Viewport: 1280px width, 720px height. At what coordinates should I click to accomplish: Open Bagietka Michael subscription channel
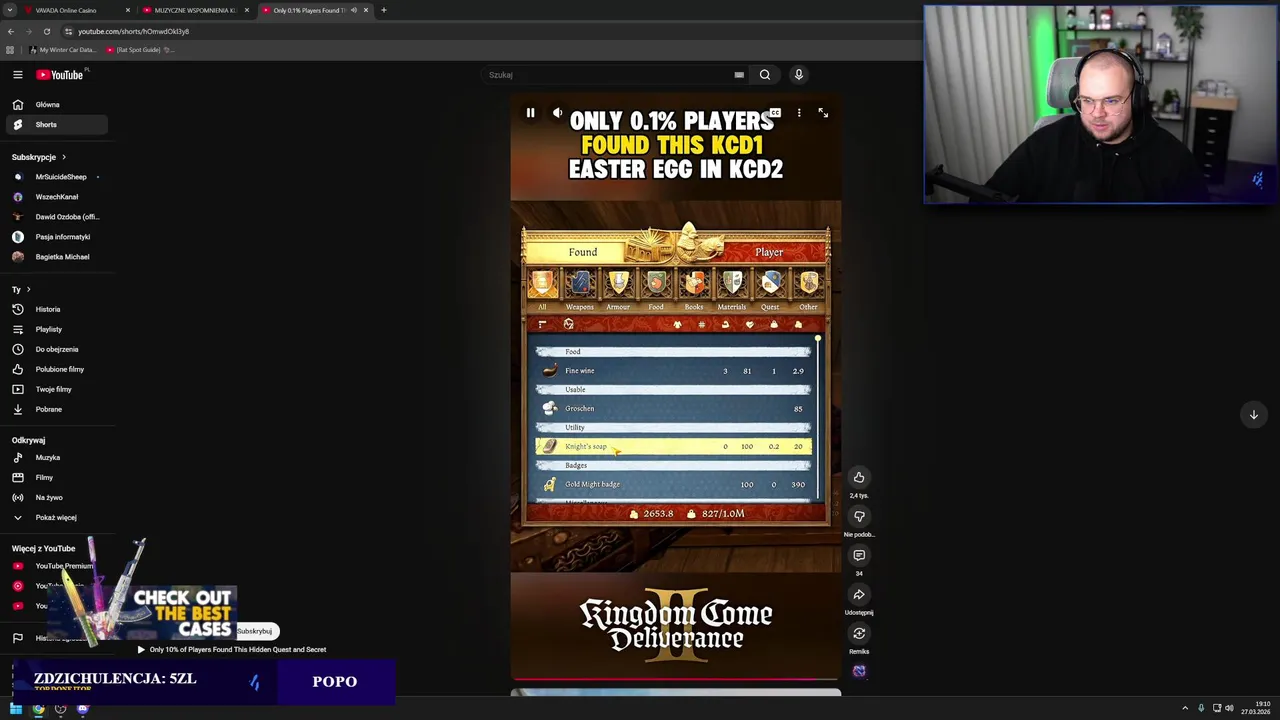(56, 257)
